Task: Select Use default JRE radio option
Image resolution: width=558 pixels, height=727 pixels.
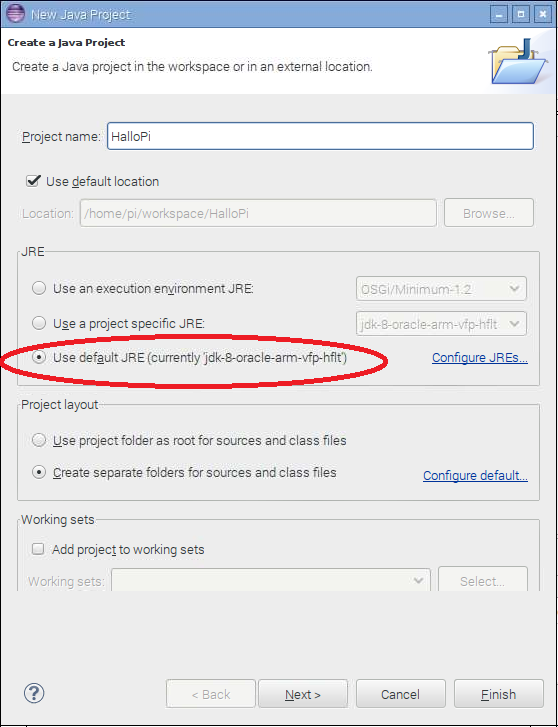Action: pyautogui.click(x=39, y=357)
